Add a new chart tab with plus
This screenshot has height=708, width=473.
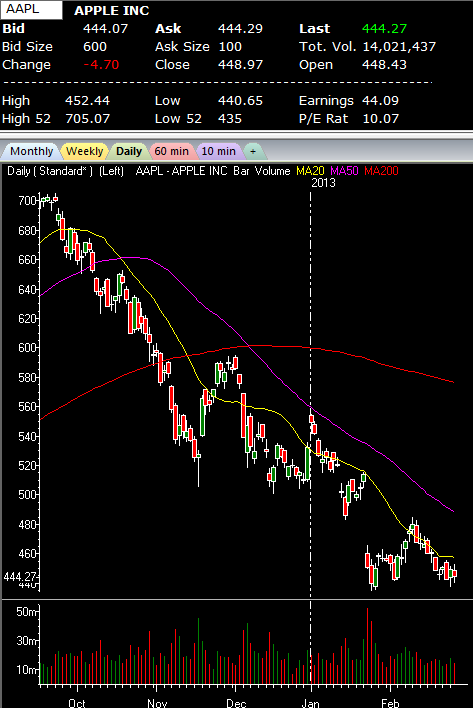click(253, 151)
